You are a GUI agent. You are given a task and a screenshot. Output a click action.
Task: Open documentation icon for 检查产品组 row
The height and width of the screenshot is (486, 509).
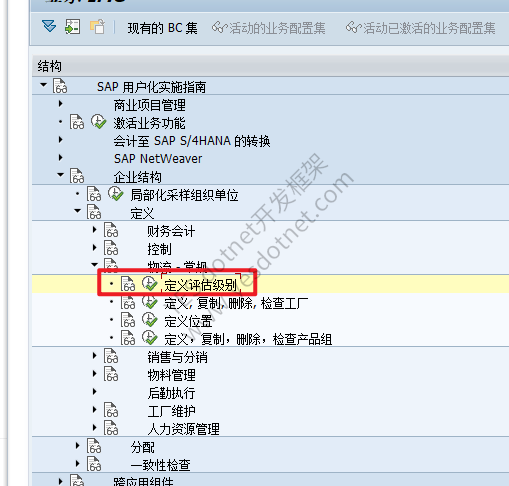pyautogui.click(x=128, y=338)
